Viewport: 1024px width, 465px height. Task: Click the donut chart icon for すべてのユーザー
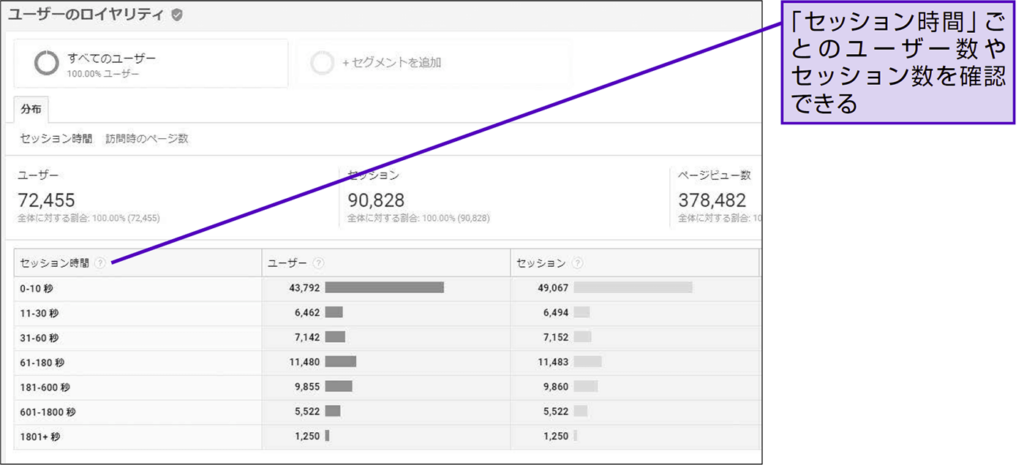46,63
